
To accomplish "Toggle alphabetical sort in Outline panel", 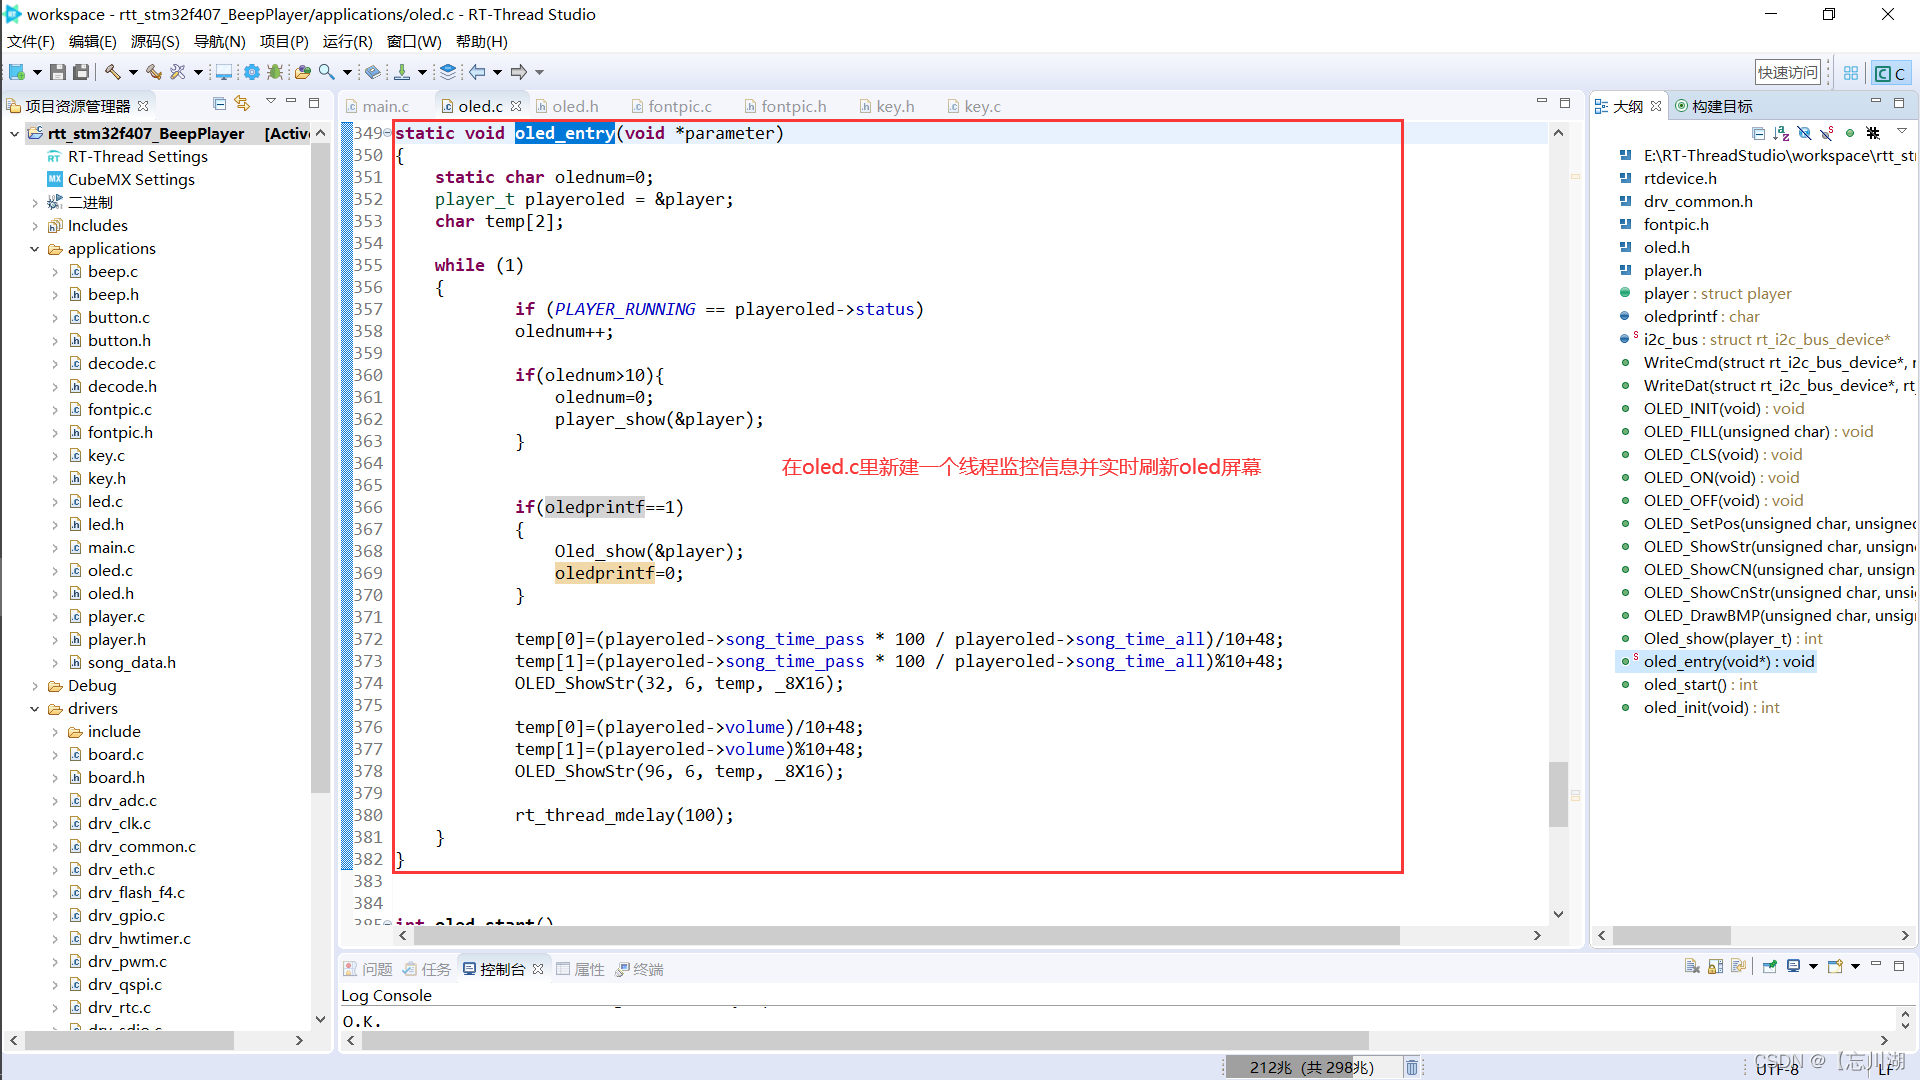I will click(1782, 133).
